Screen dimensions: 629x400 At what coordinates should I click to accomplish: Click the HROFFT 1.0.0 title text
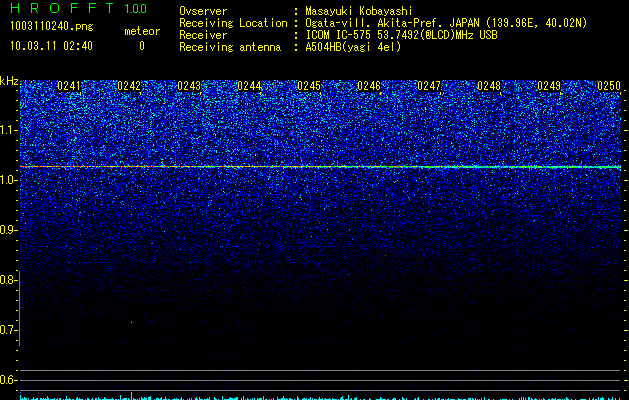click(x=79, y=8)
